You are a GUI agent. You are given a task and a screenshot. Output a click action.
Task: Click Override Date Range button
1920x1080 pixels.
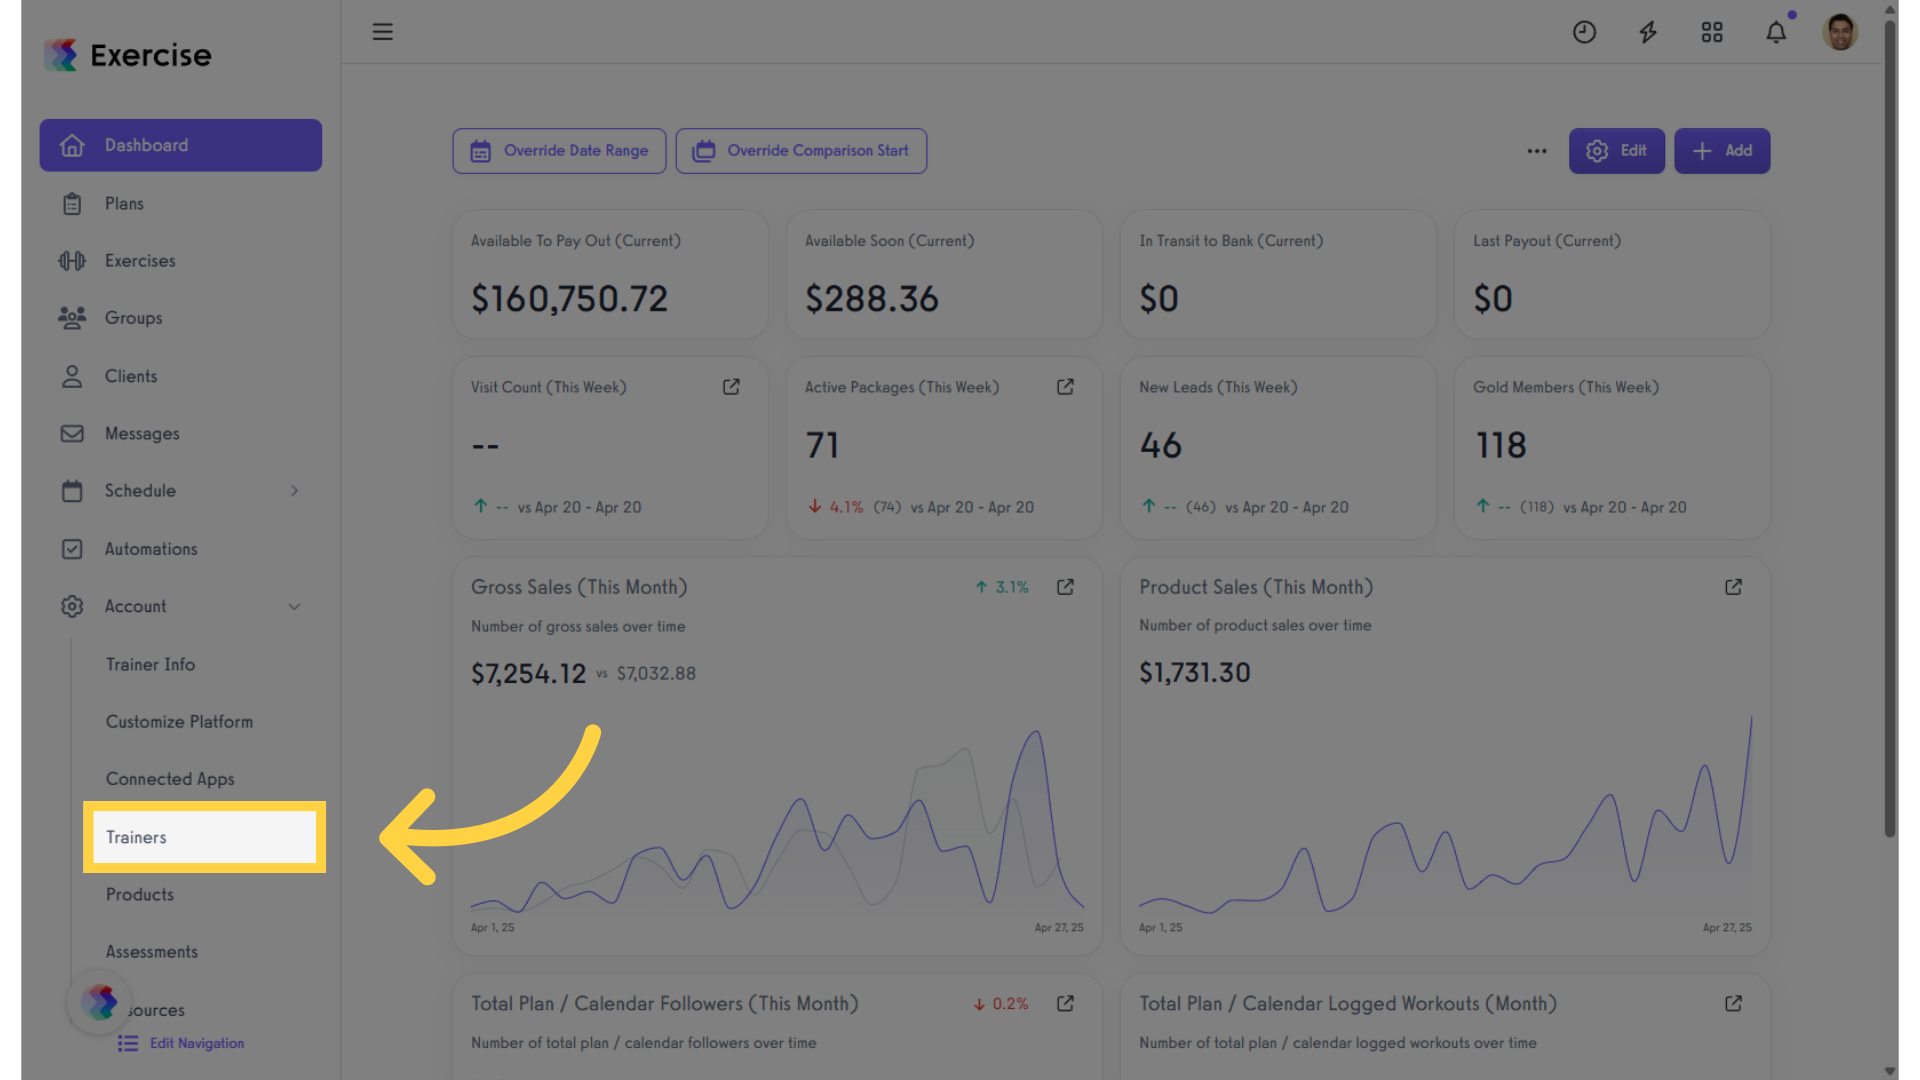pyautogui.click(x=559, y=151)
